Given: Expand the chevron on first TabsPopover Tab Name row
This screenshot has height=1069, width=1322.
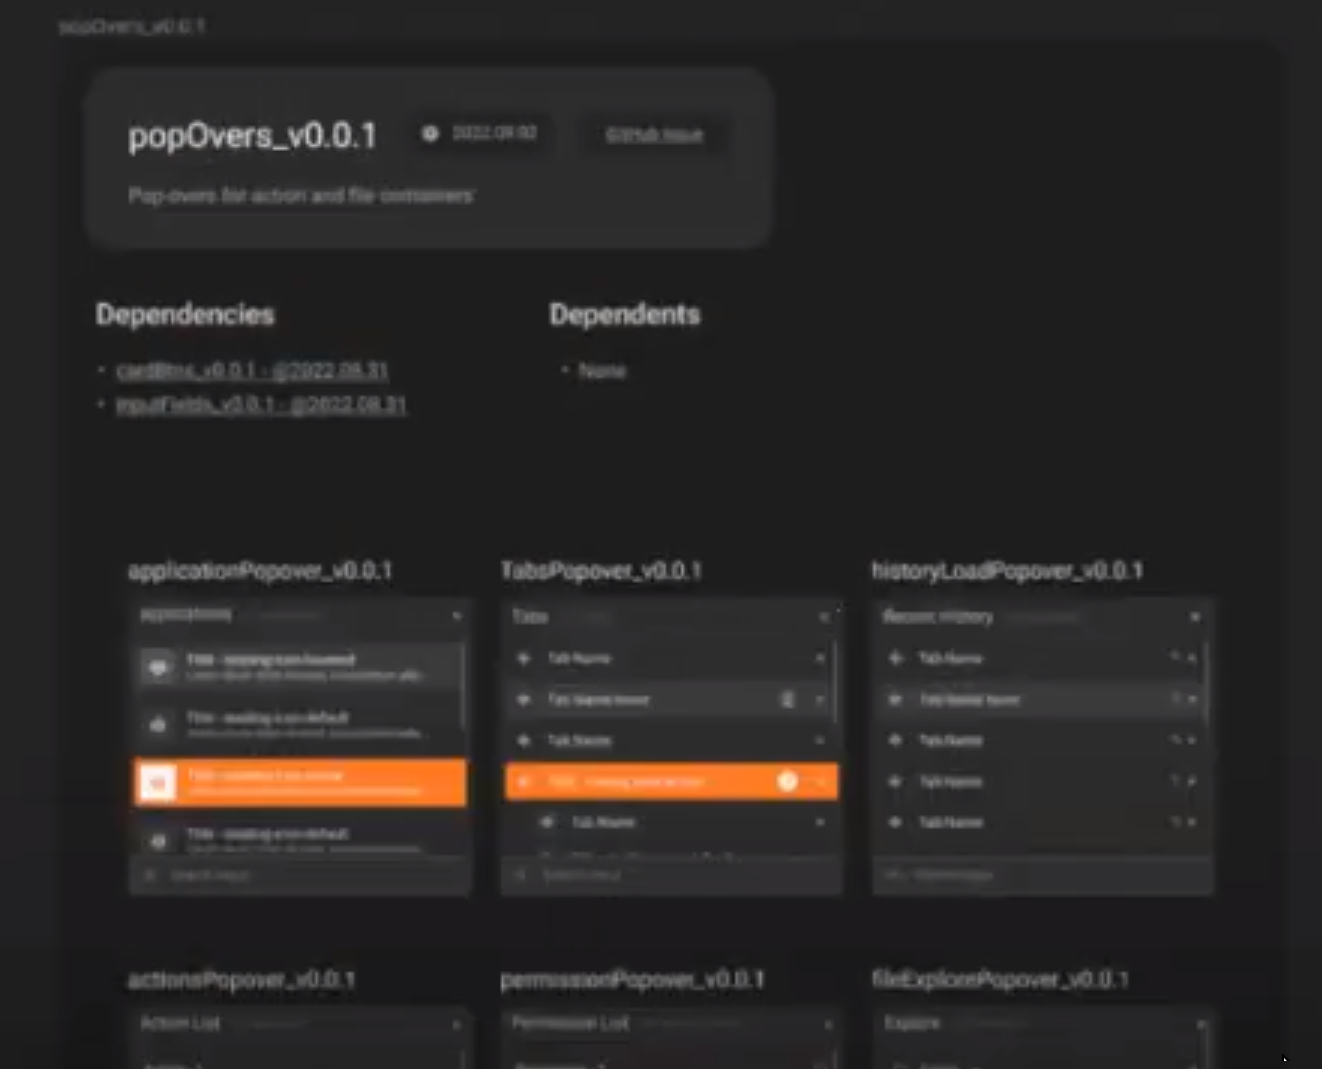Looking at the screenshot, I should (820, 658).
